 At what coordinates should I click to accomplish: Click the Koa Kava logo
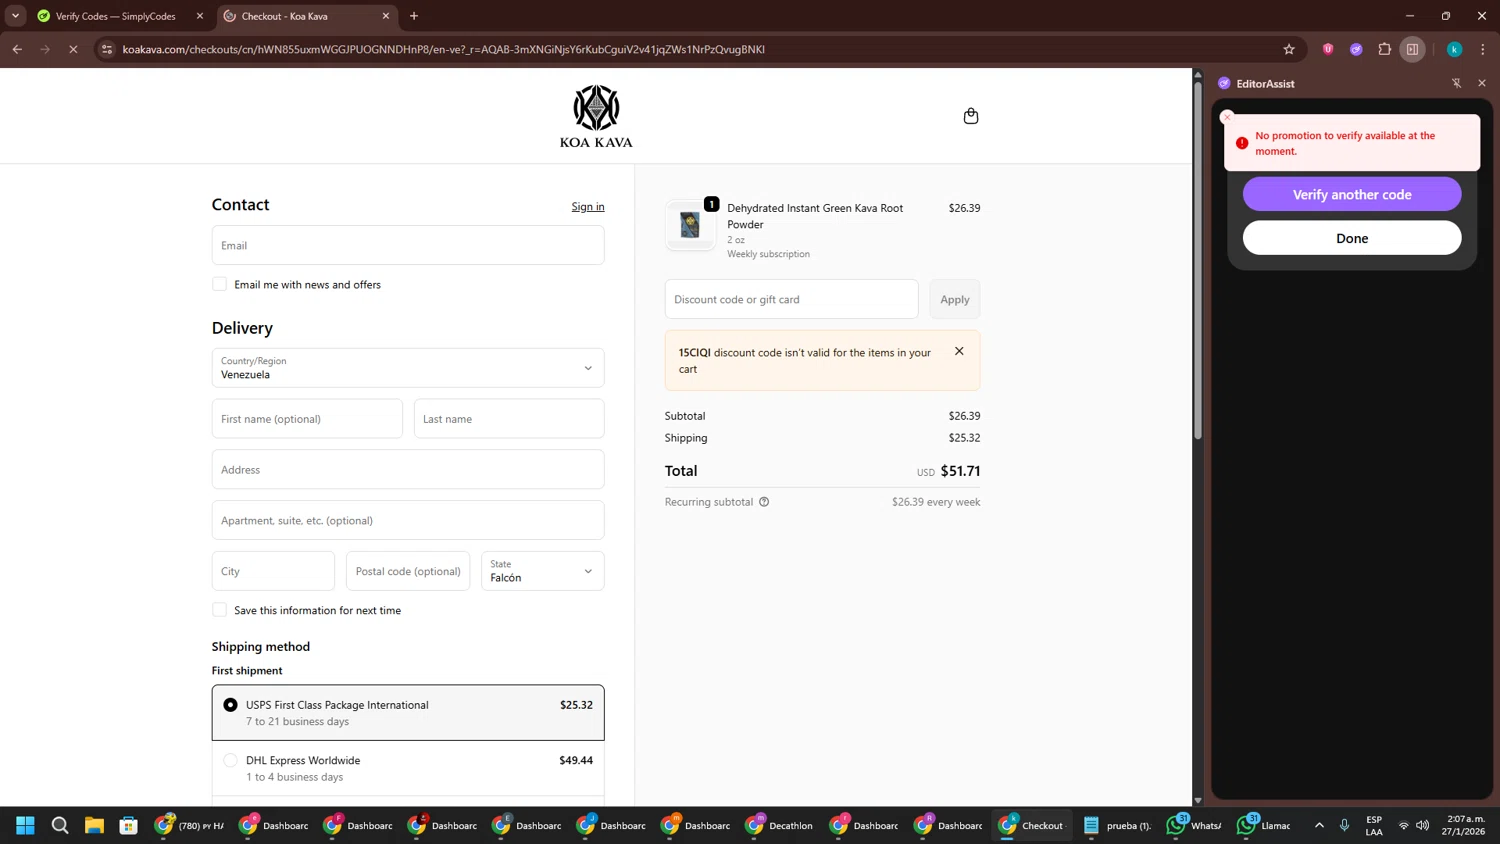596,117
